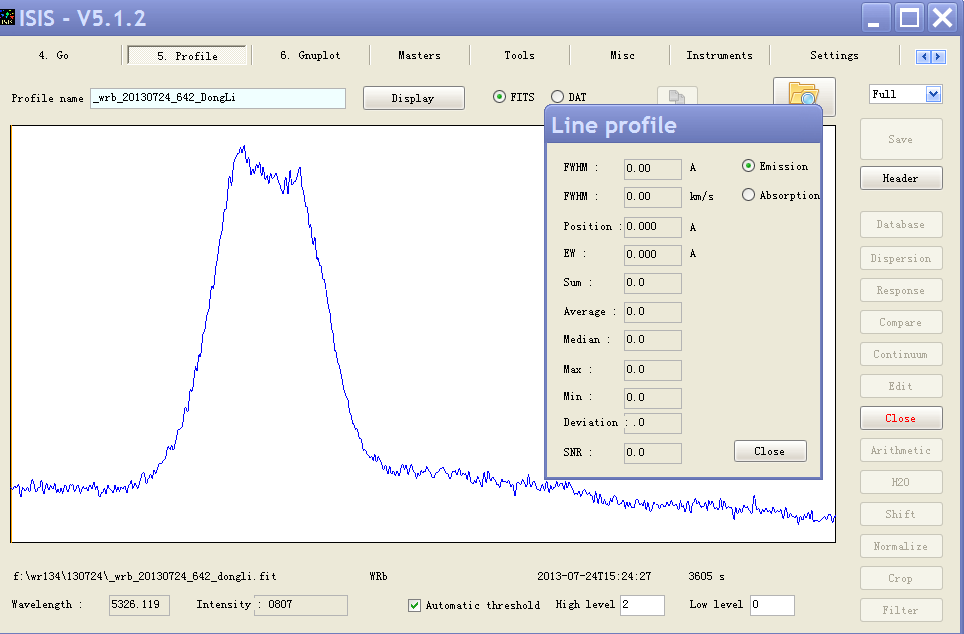Click the High level value field

pos(641,605)
